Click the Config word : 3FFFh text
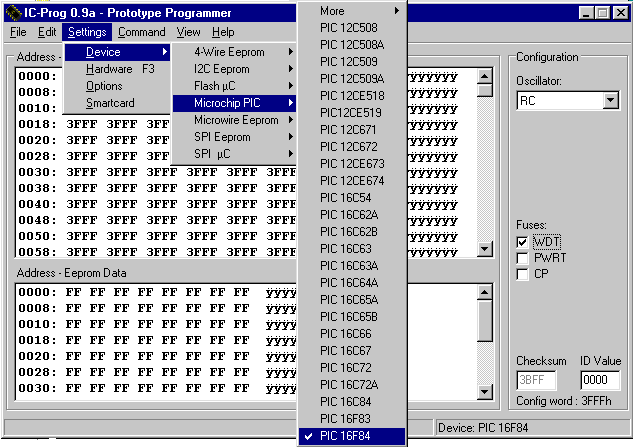Viewport: 633px width, 447px height. pyautogui.click(x=564, y=401)
